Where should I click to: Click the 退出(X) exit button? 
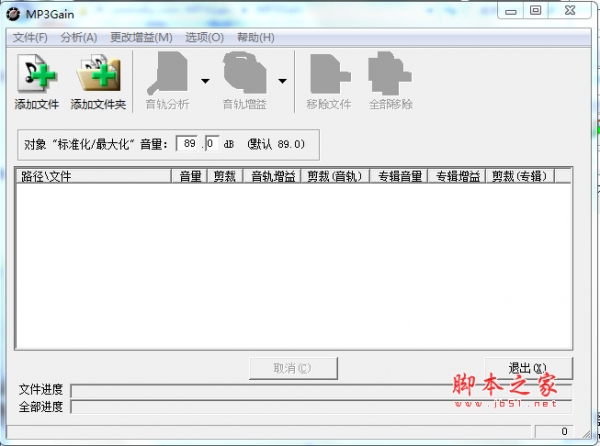tap(528, 368)
